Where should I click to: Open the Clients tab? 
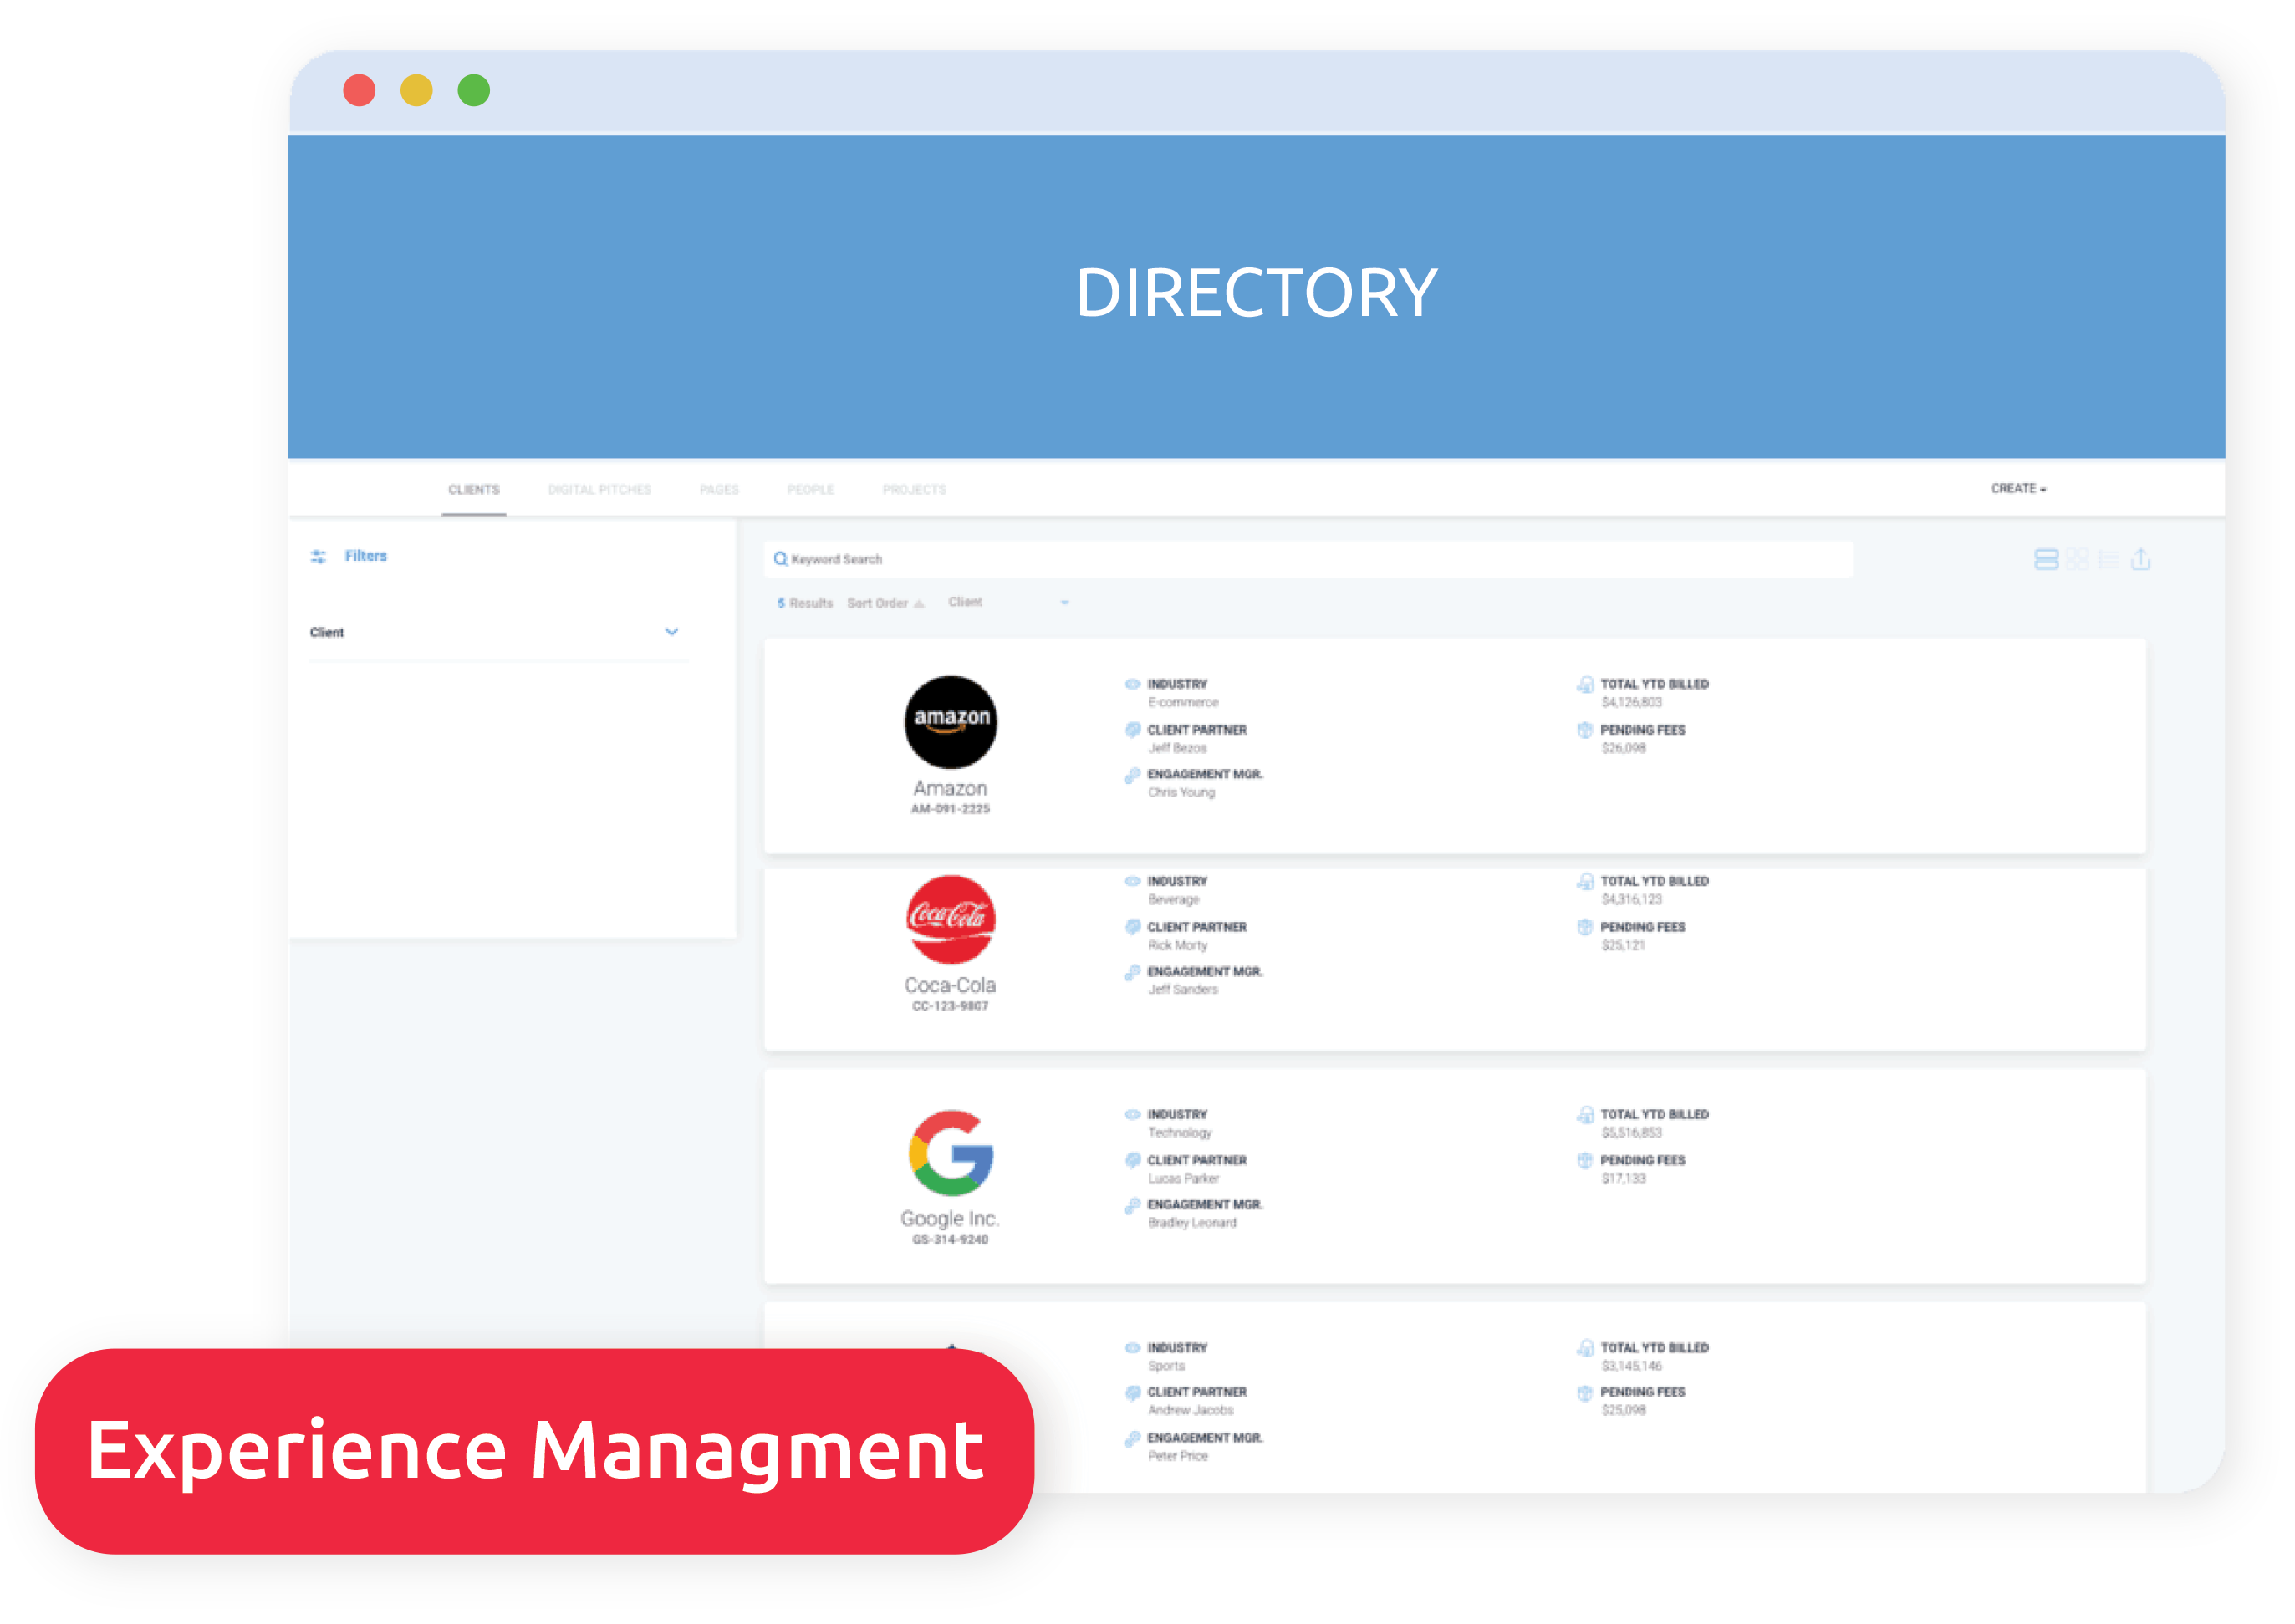pyautogui.click(x=474, y=489)
